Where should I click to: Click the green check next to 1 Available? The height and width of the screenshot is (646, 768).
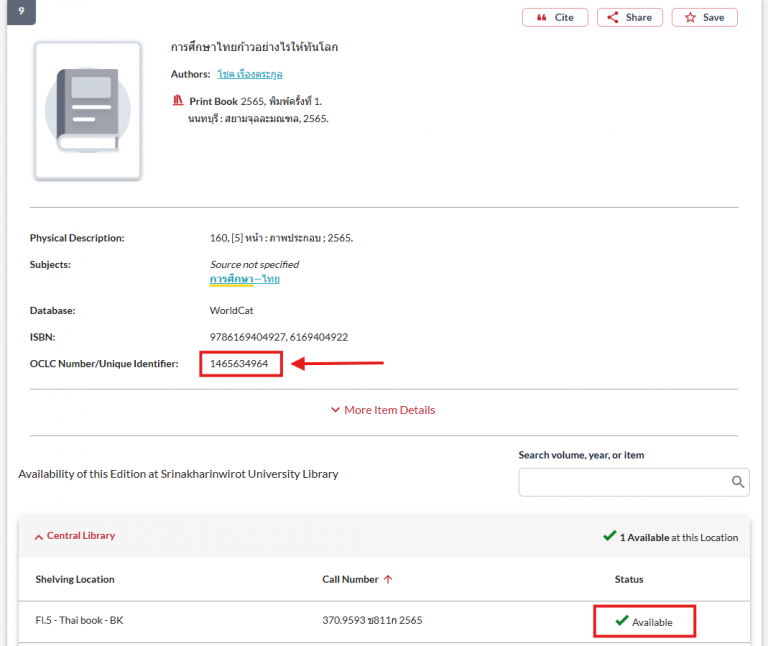click(609, 536)
